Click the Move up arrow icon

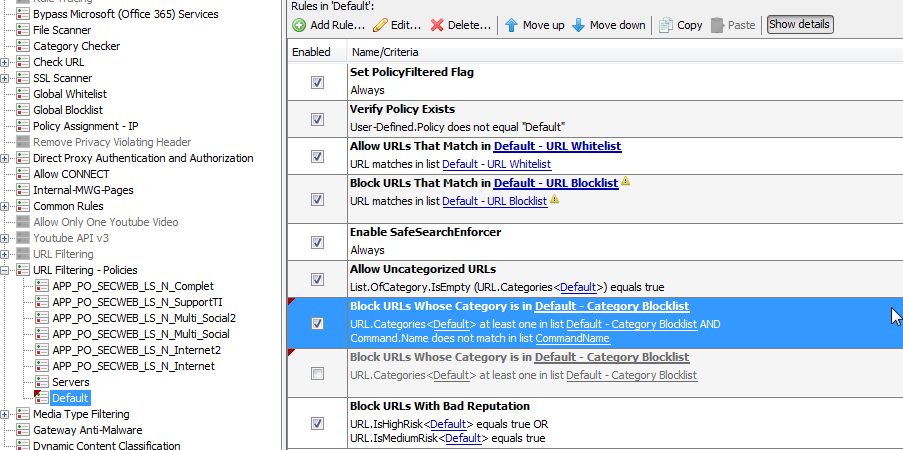pyautogui.click(x=511, y=25)
